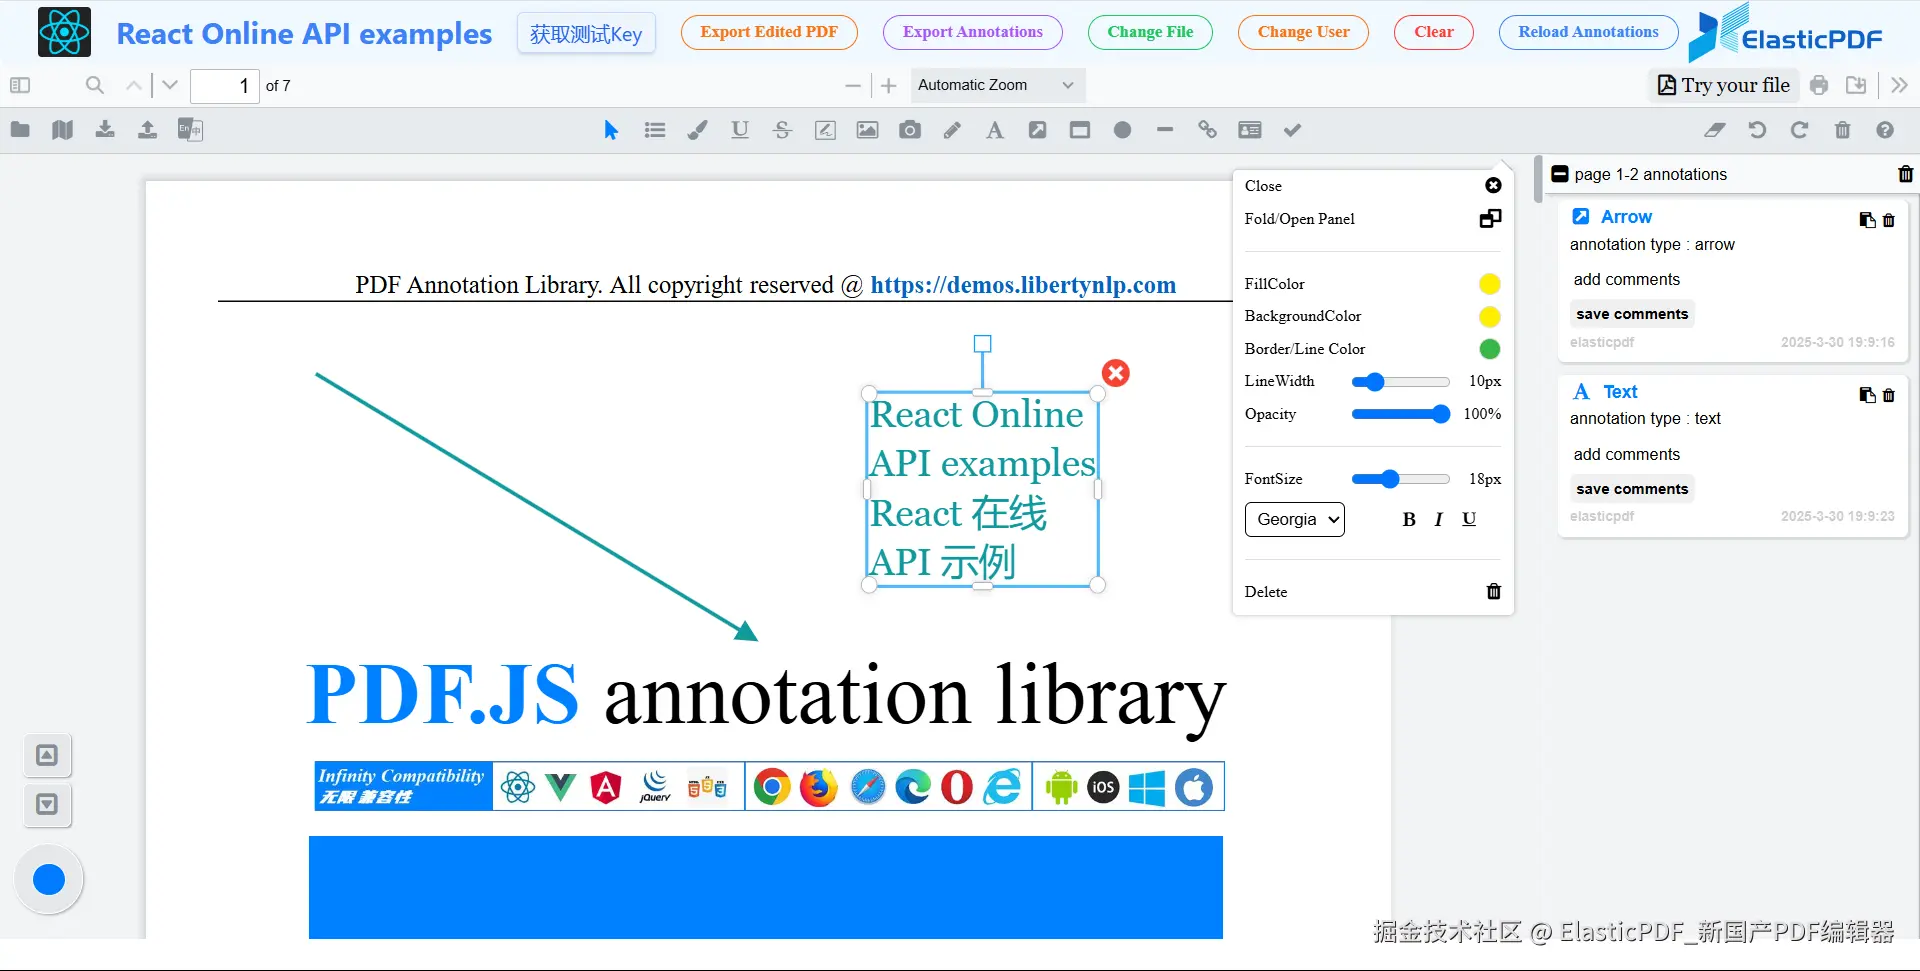Viewport: 1920px width, 971px height.
Task: Select the rectangle annotation tool
Action: click(x=1080, y=130)
